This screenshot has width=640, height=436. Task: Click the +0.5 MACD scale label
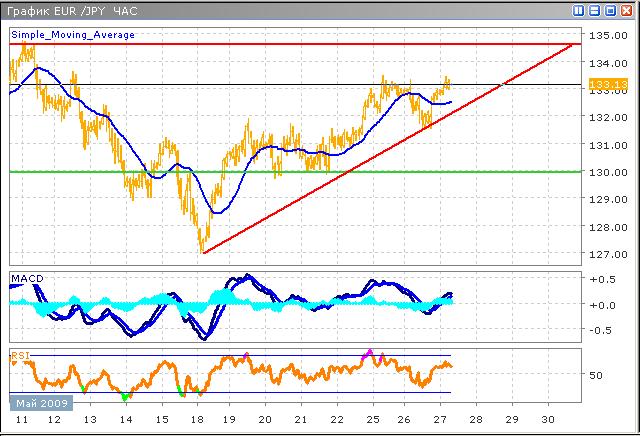point(602,279)
